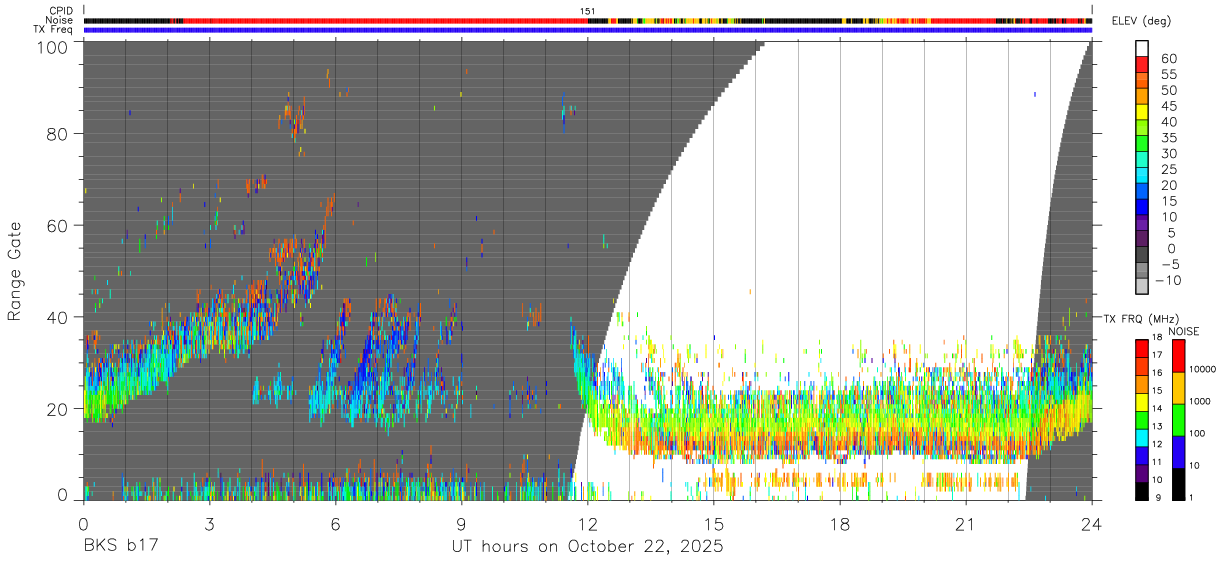Click the red 18 MHz frequency swatch

tap(1142, 348)
